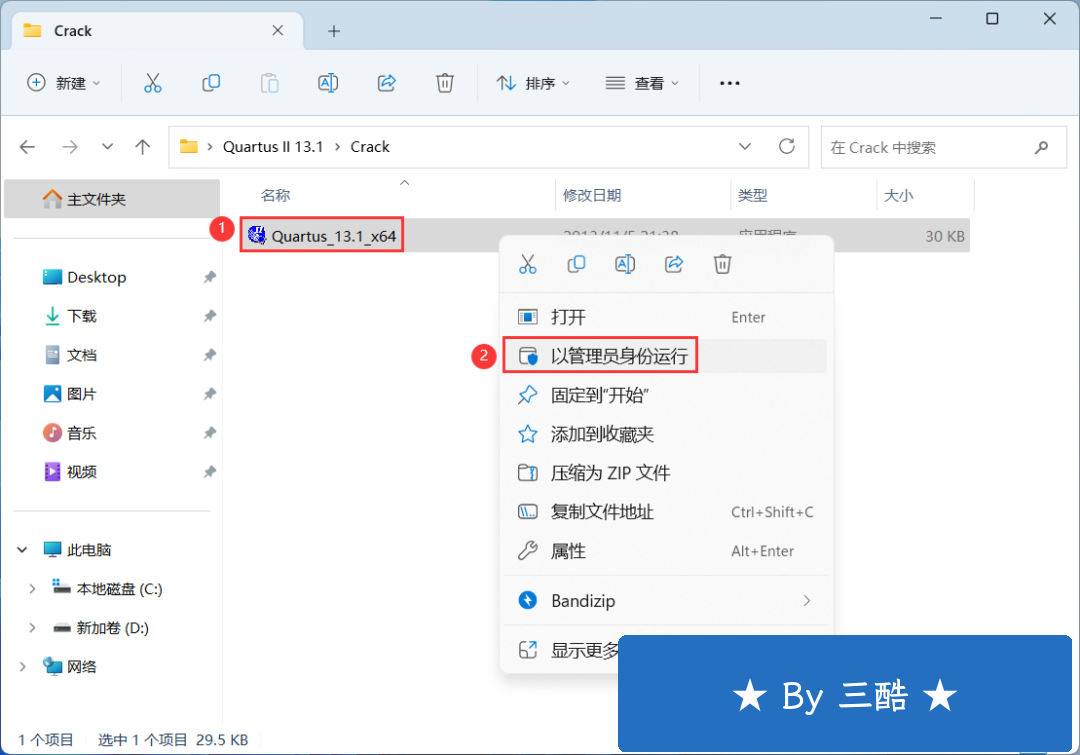The height and width of the screenshot is (755, 1080).
Task: Click the Copy icon in the context menu
Action: click(576, 264)
